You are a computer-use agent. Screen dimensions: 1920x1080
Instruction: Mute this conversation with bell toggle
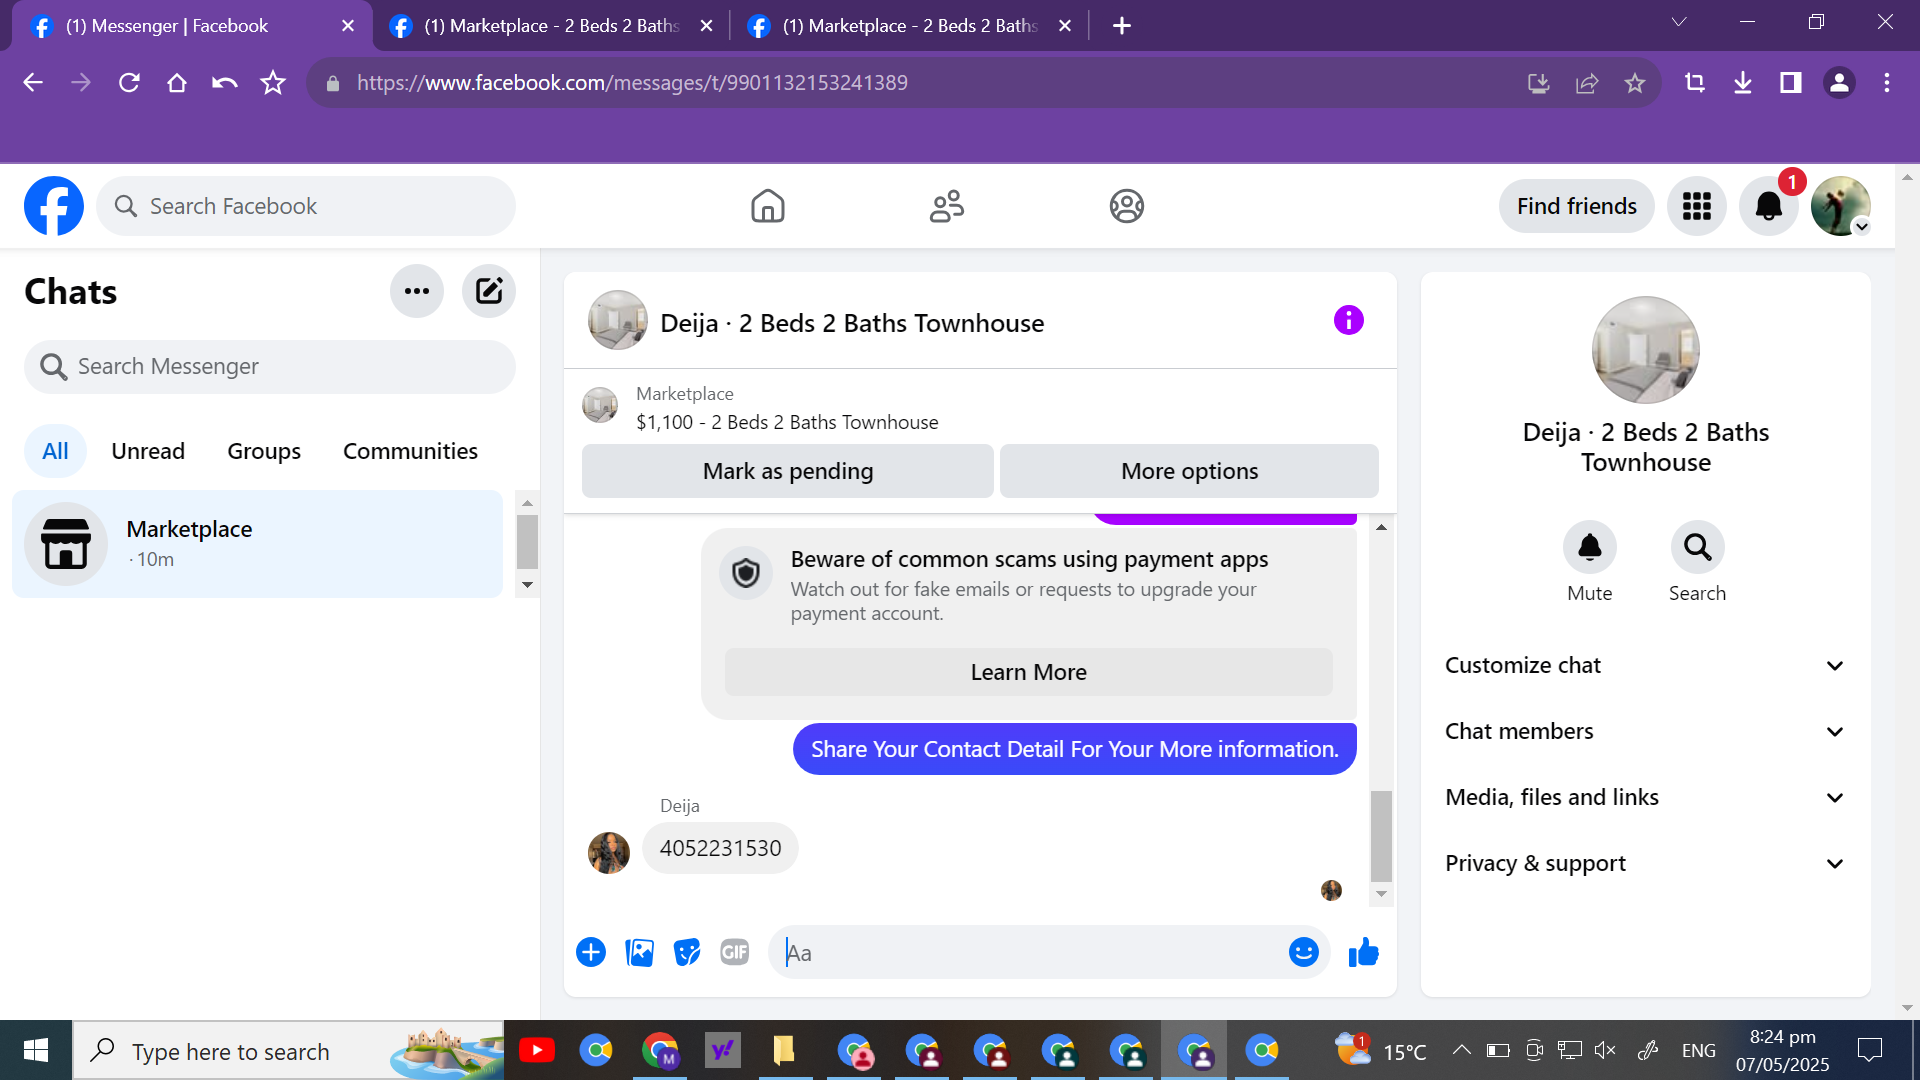(x=1589, y=547)
